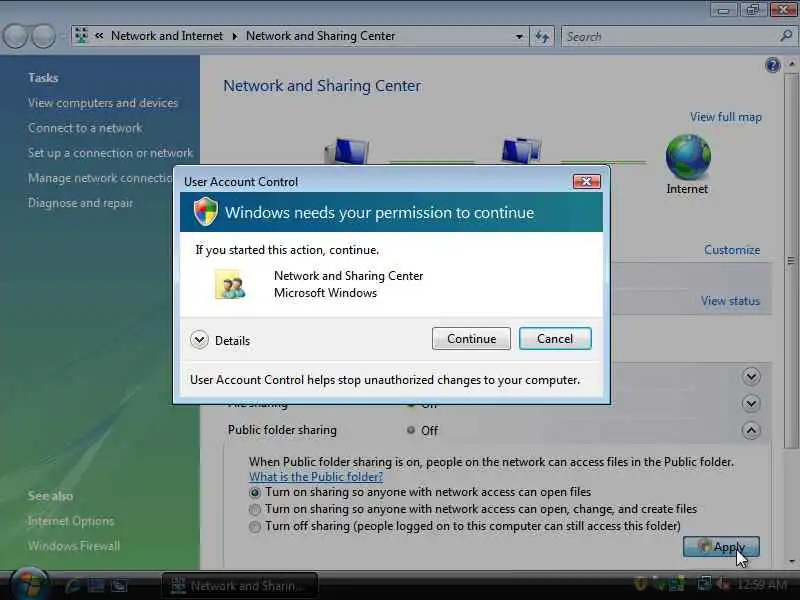800x600 pixels.
Task: Open Manage network connections task
Action: pyautogui.click(x=101, y=178)
